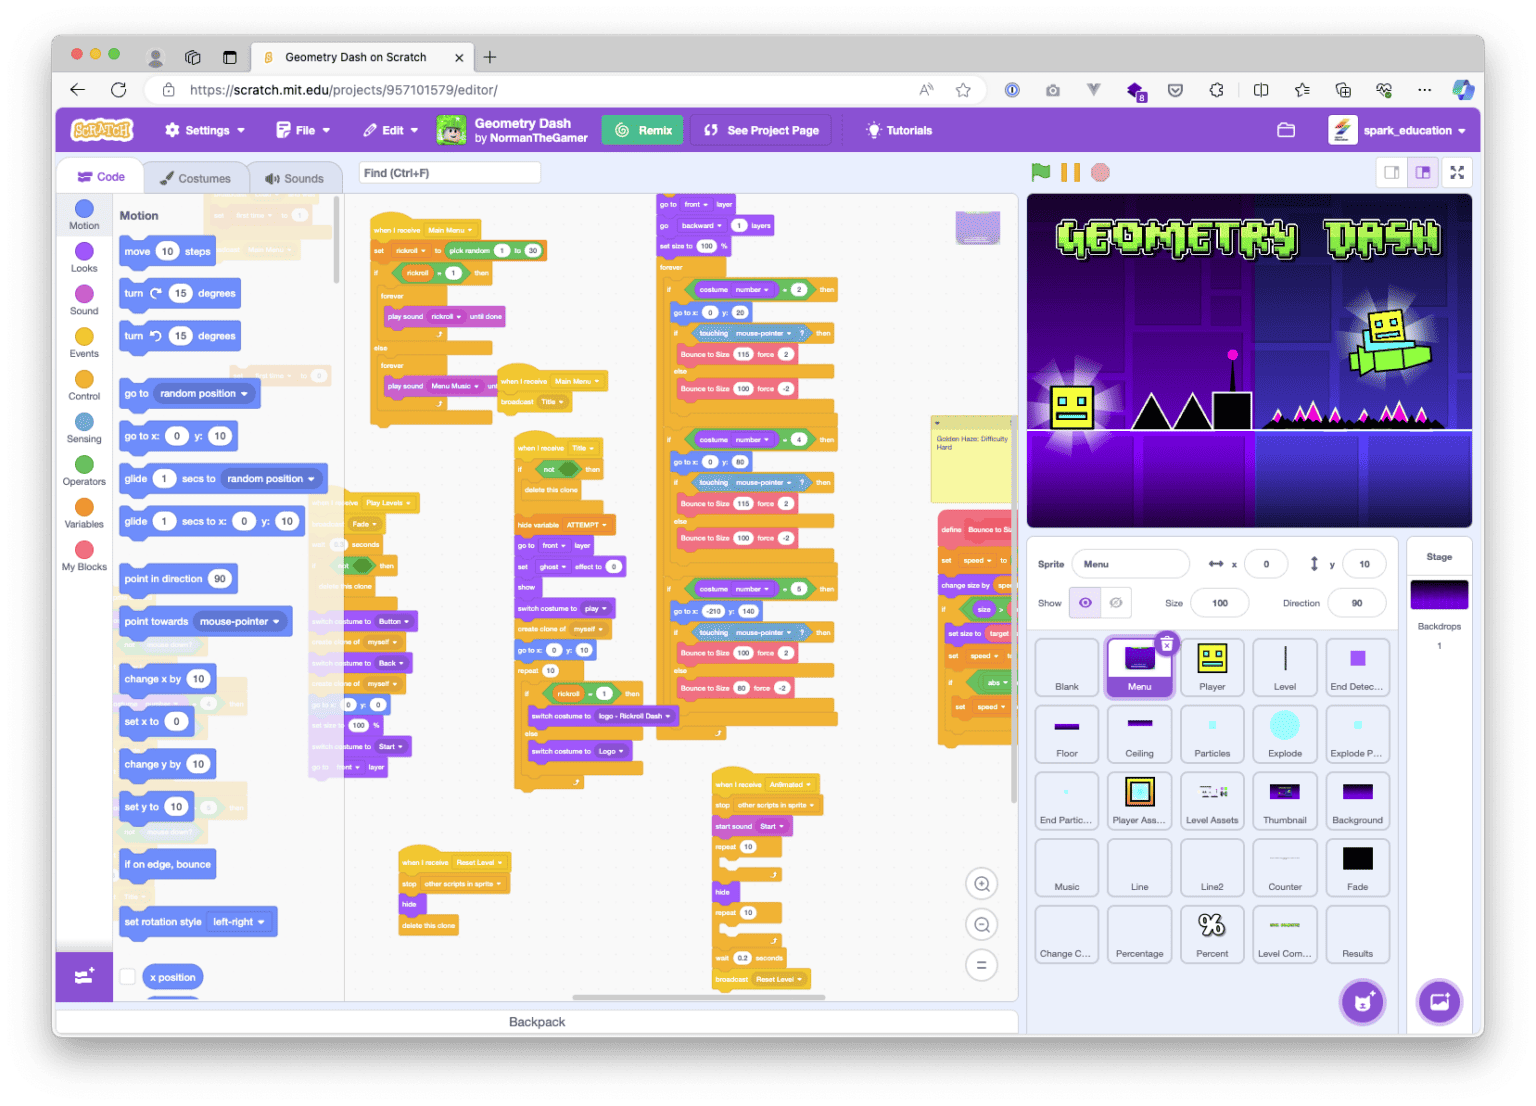Viewport: 1536px width, 1106px height.
Task: Select the Stage backdrop thumbnail
Action: click(1439, 594)
